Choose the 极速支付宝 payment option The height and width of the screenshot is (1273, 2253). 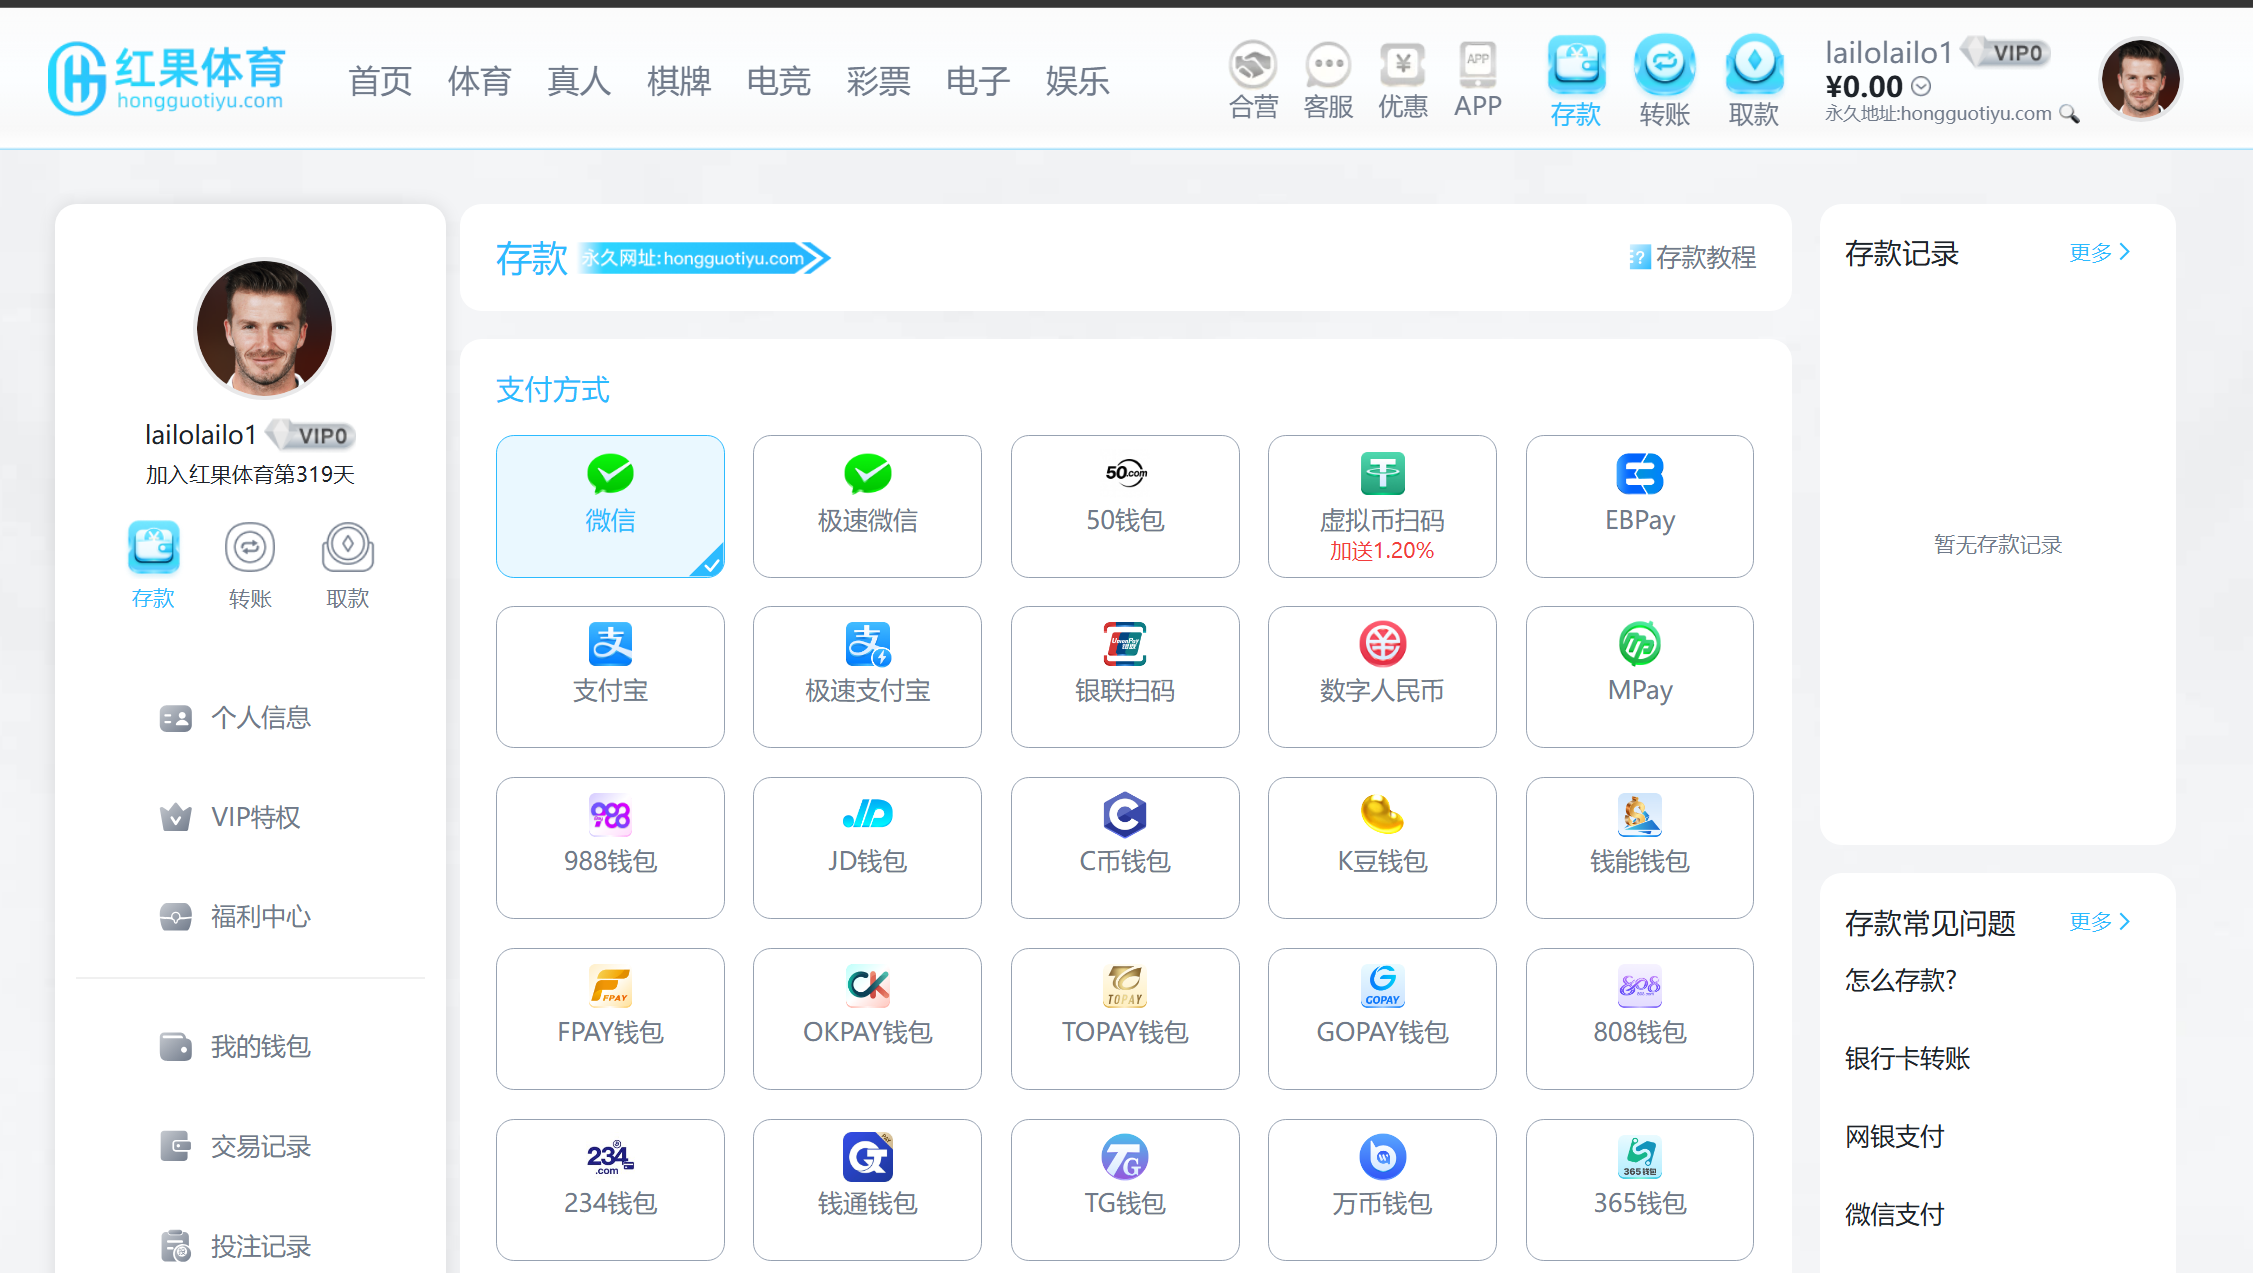867,677
